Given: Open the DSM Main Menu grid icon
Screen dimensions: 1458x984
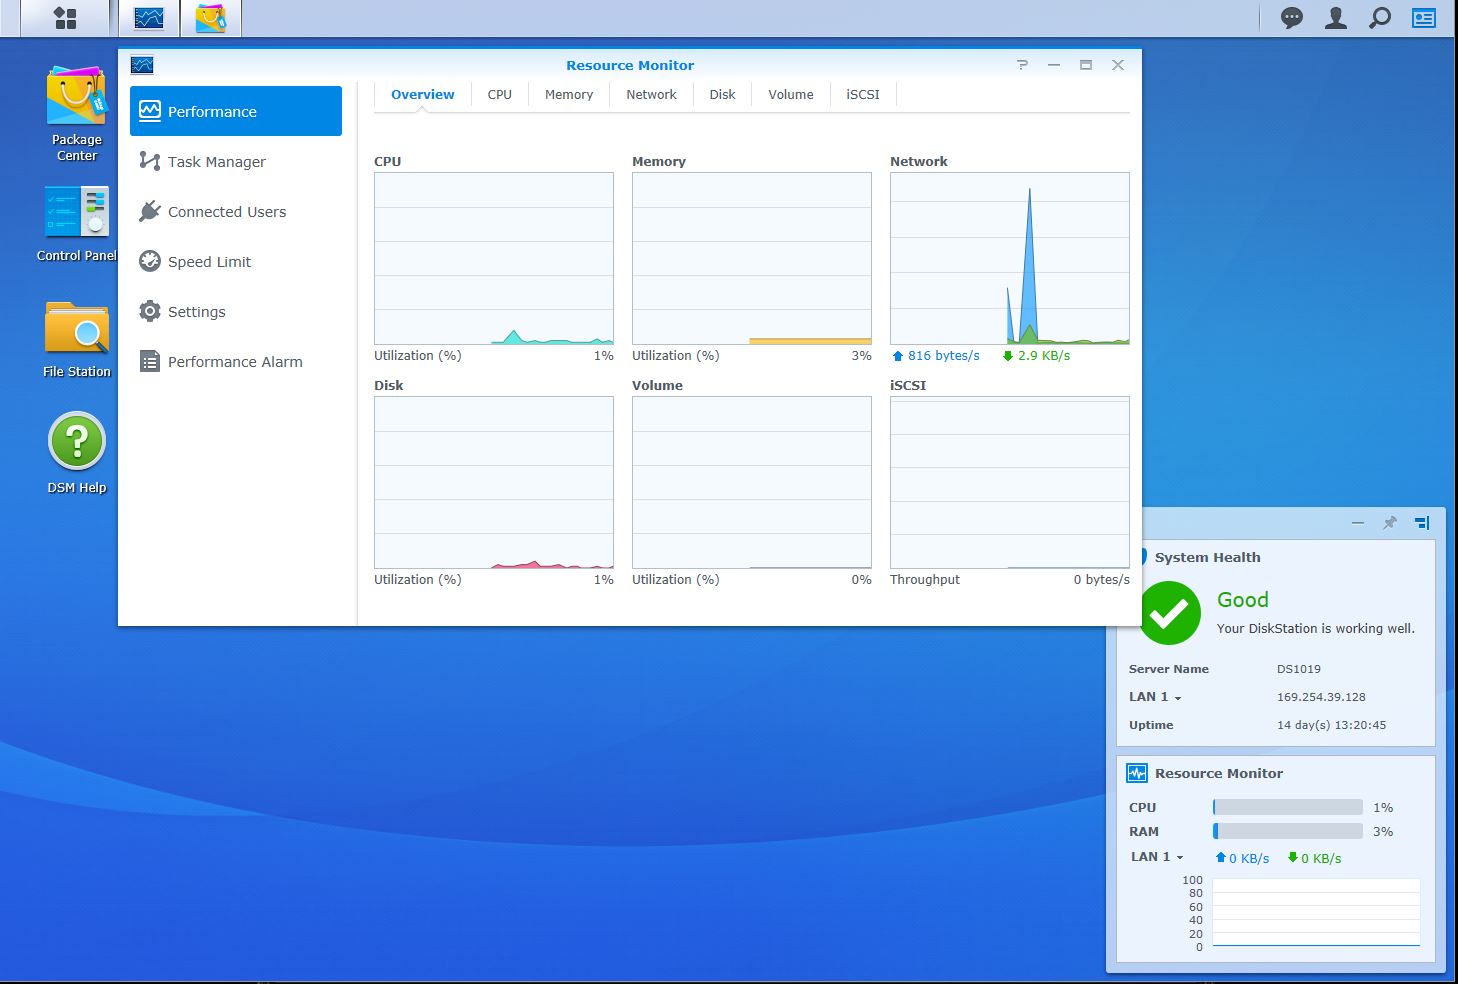Looking at the screenshot, I should 65,18.
